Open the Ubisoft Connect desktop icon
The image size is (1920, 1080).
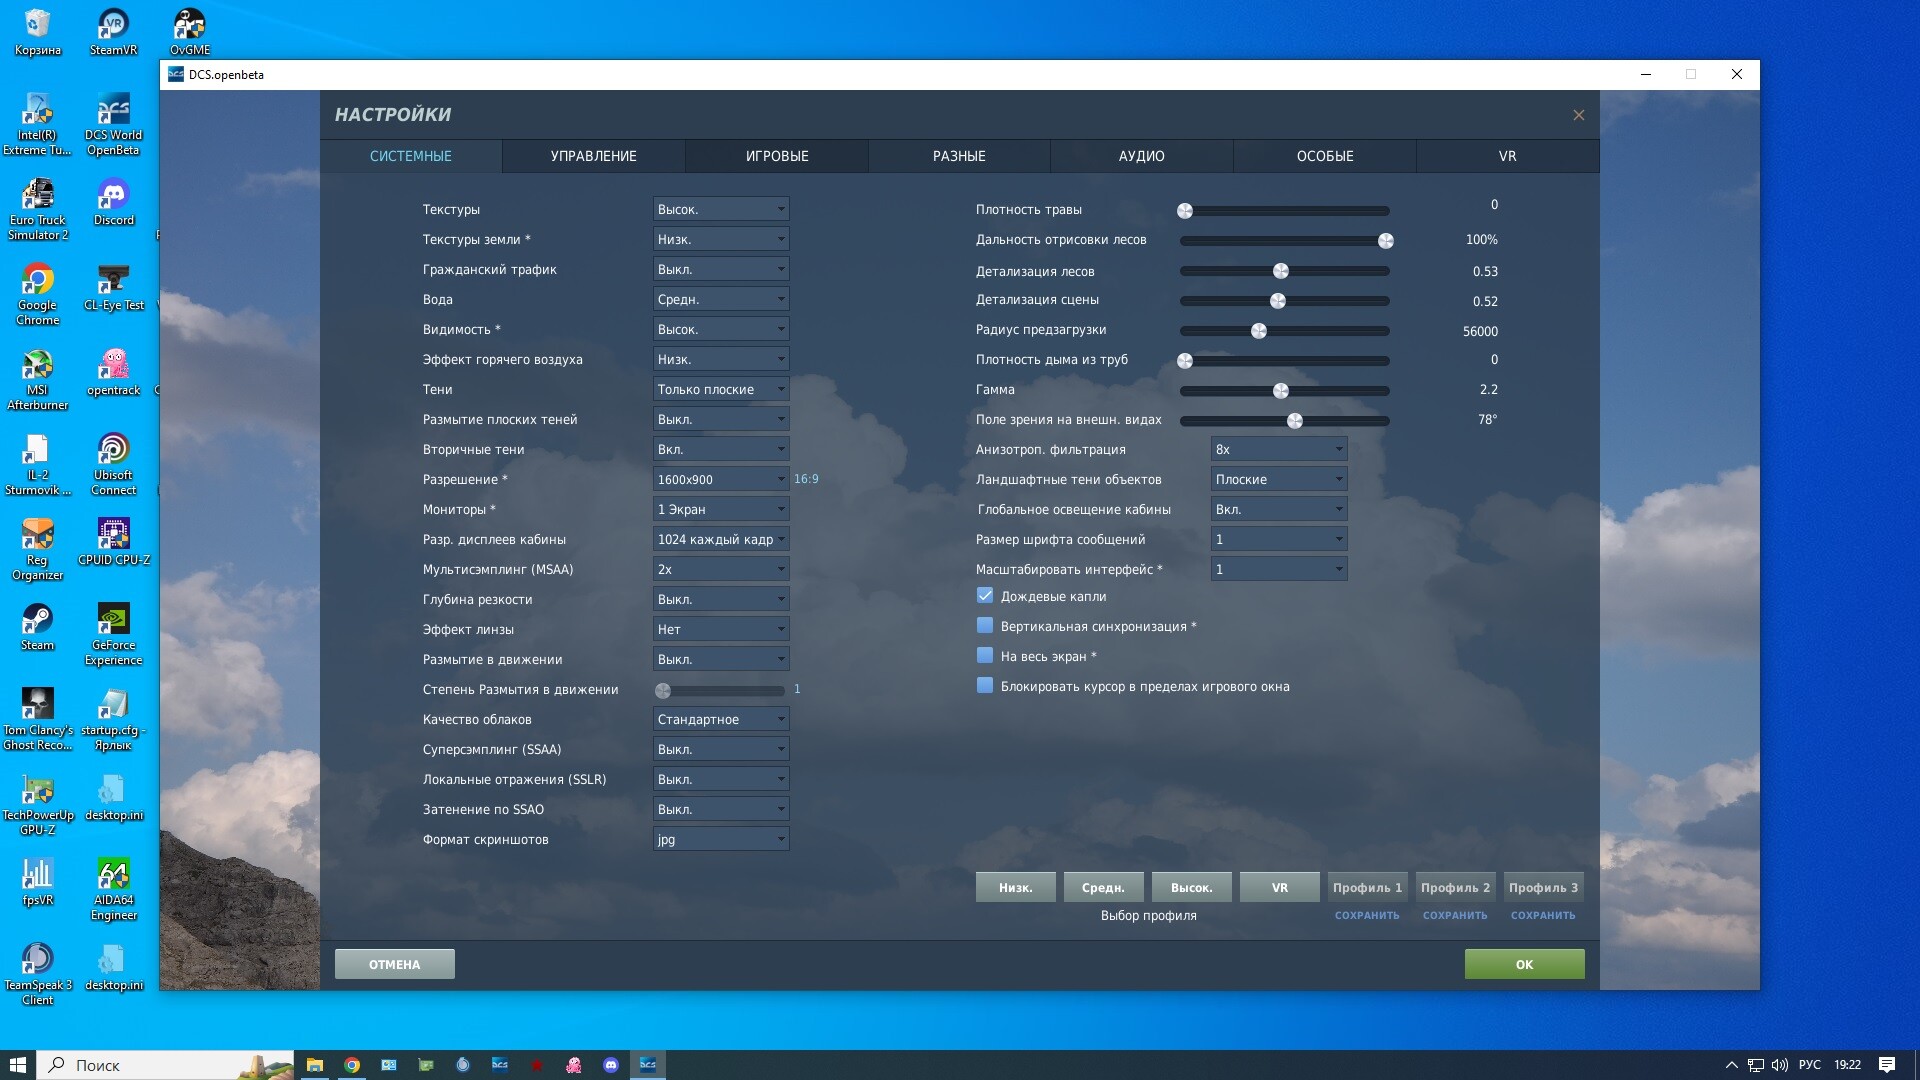pyautogui.click(x=113, y=465)
